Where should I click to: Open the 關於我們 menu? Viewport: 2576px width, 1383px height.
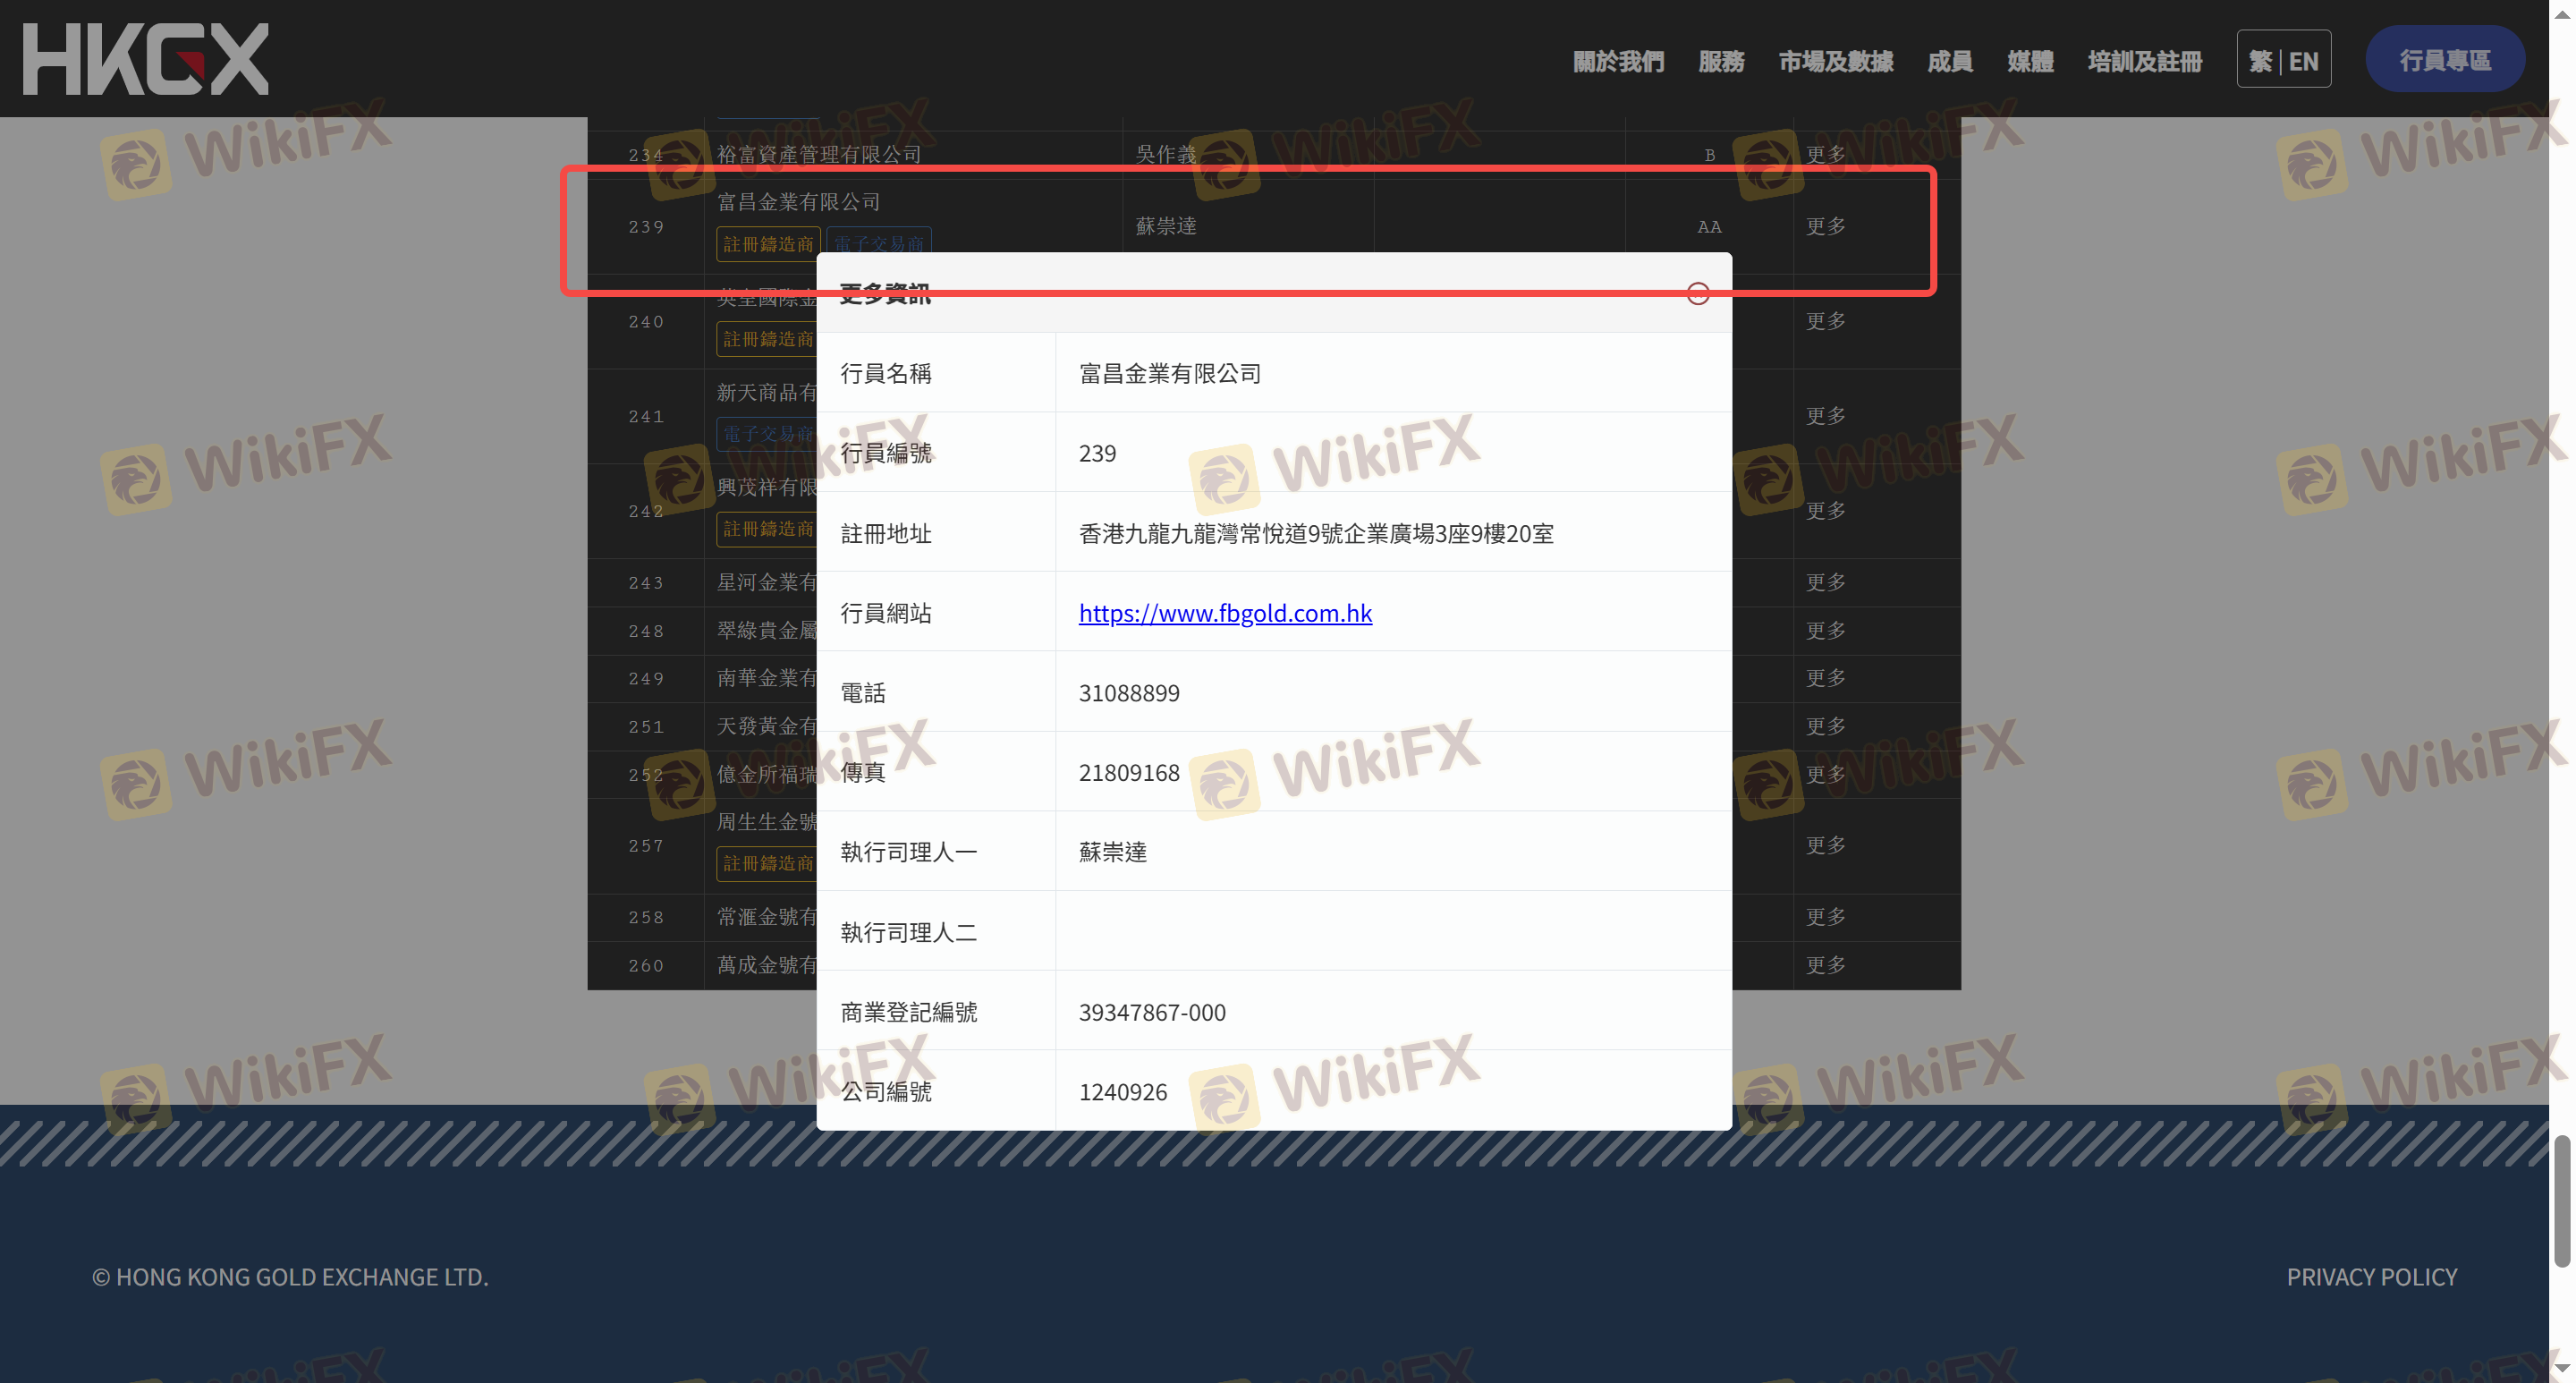[x=1618, y=61]
